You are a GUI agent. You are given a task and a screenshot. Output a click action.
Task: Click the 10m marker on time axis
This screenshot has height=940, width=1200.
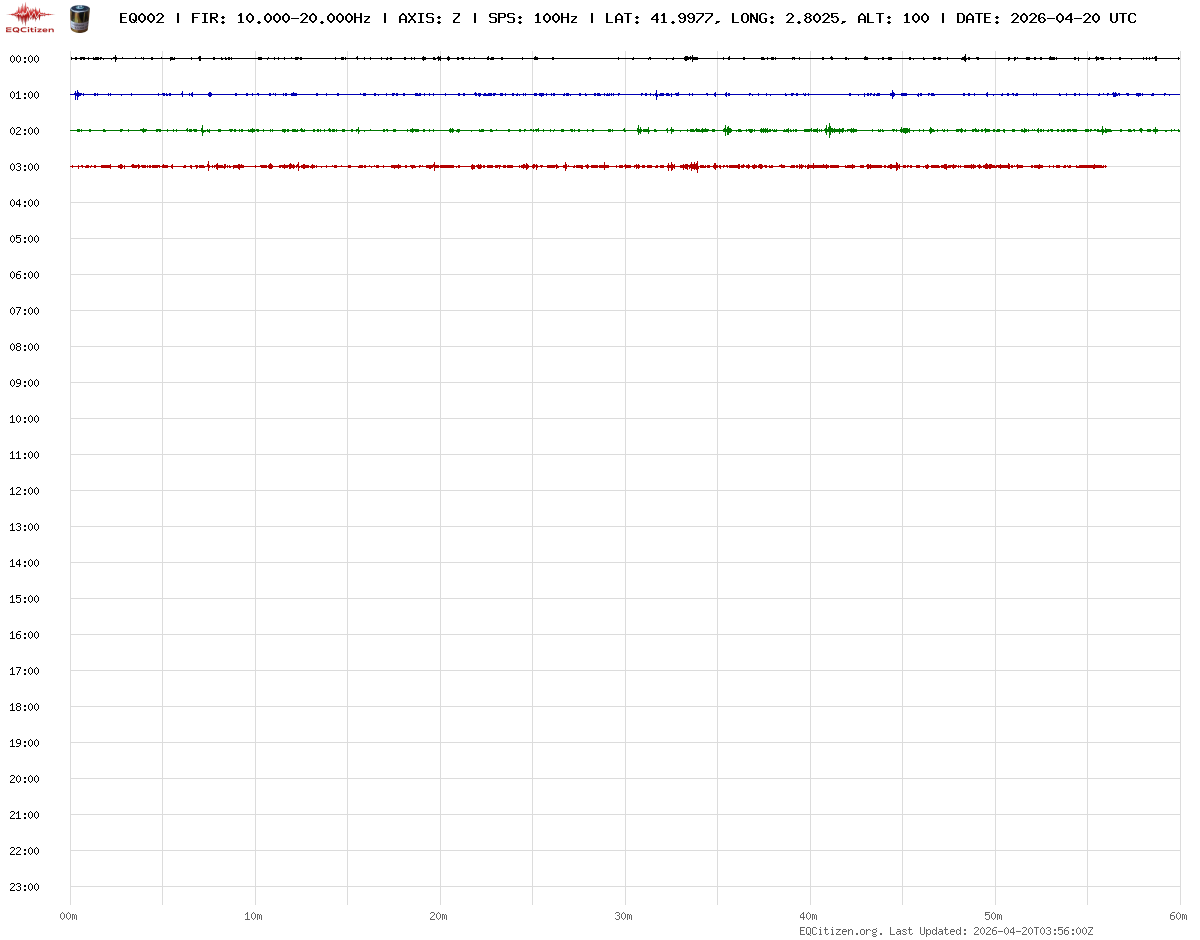coord(254,916)
